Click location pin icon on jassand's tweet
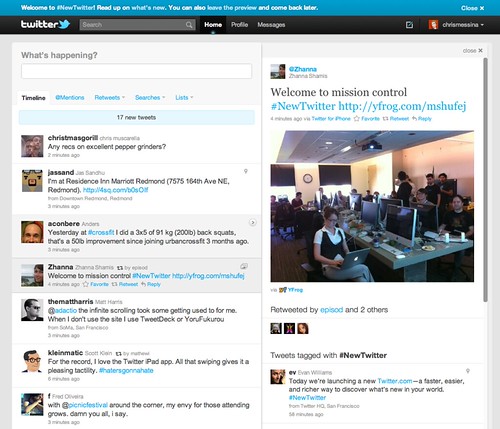Image resolution: width=500 pixels, height=429 pixels. pos(246,171)
